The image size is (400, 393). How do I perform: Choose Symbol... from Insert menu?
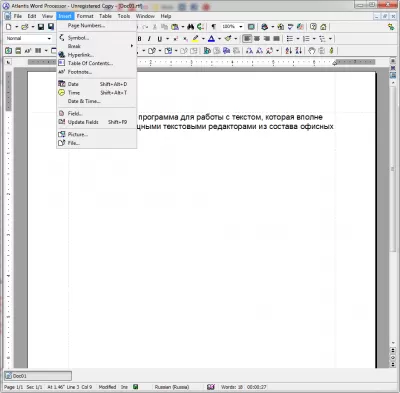tap(97, 38)
